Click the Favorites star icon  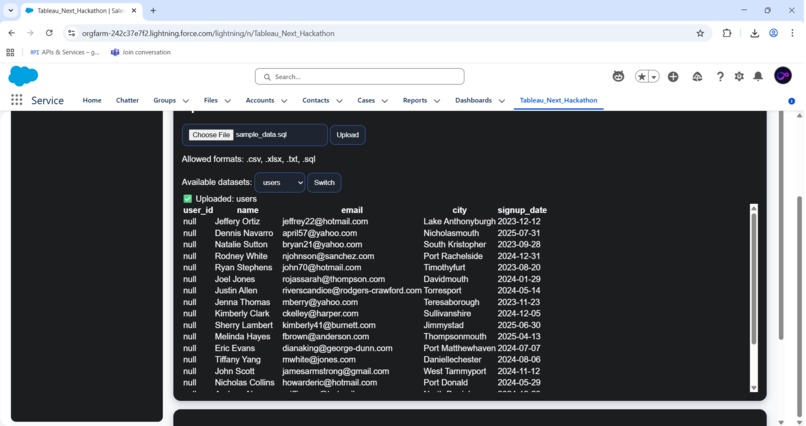[x=642, y=77]
